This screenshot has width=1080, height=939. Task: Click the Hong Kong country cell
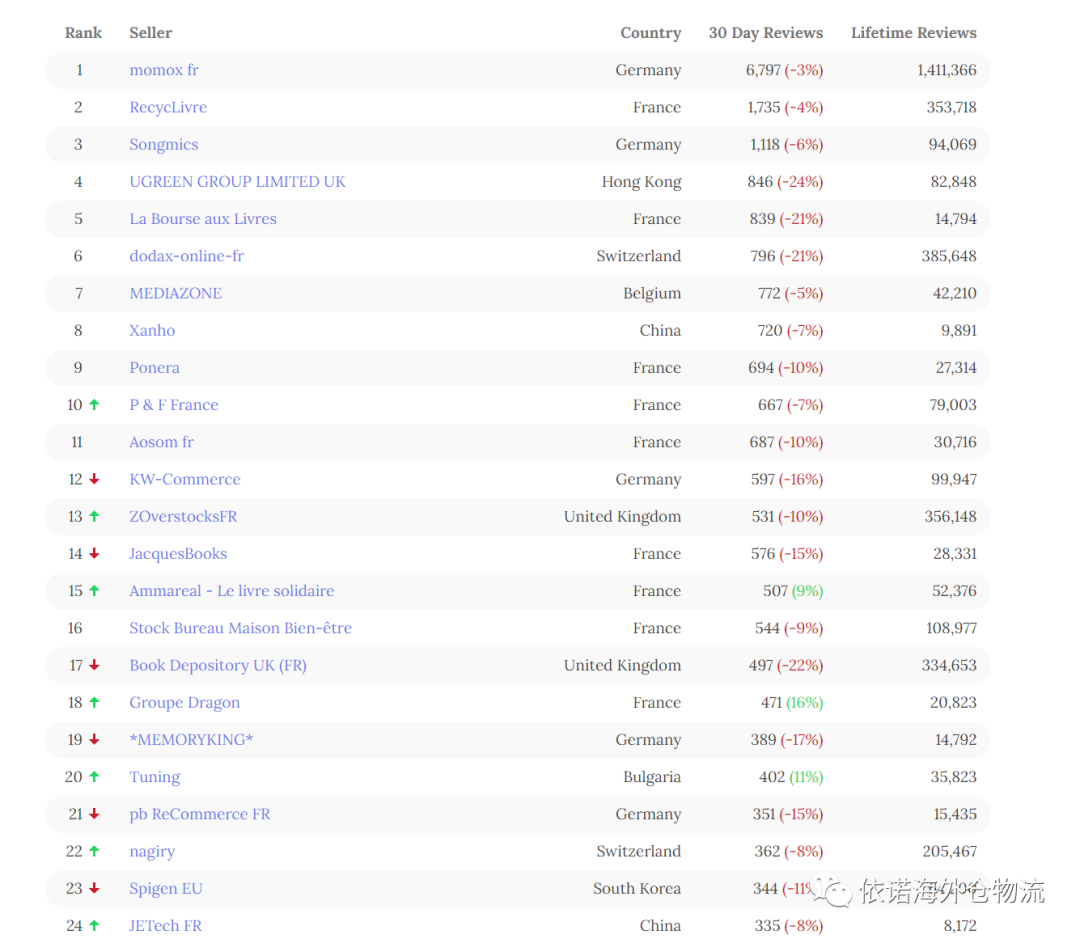click(x=642, y=182)
